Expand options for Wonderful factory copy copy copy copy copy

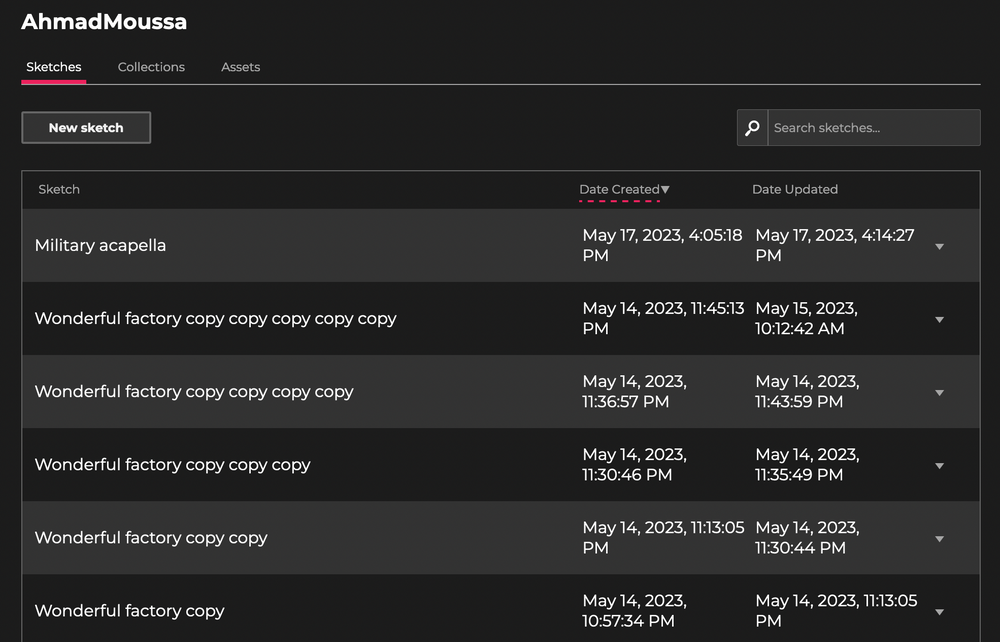tap(939, 320)
